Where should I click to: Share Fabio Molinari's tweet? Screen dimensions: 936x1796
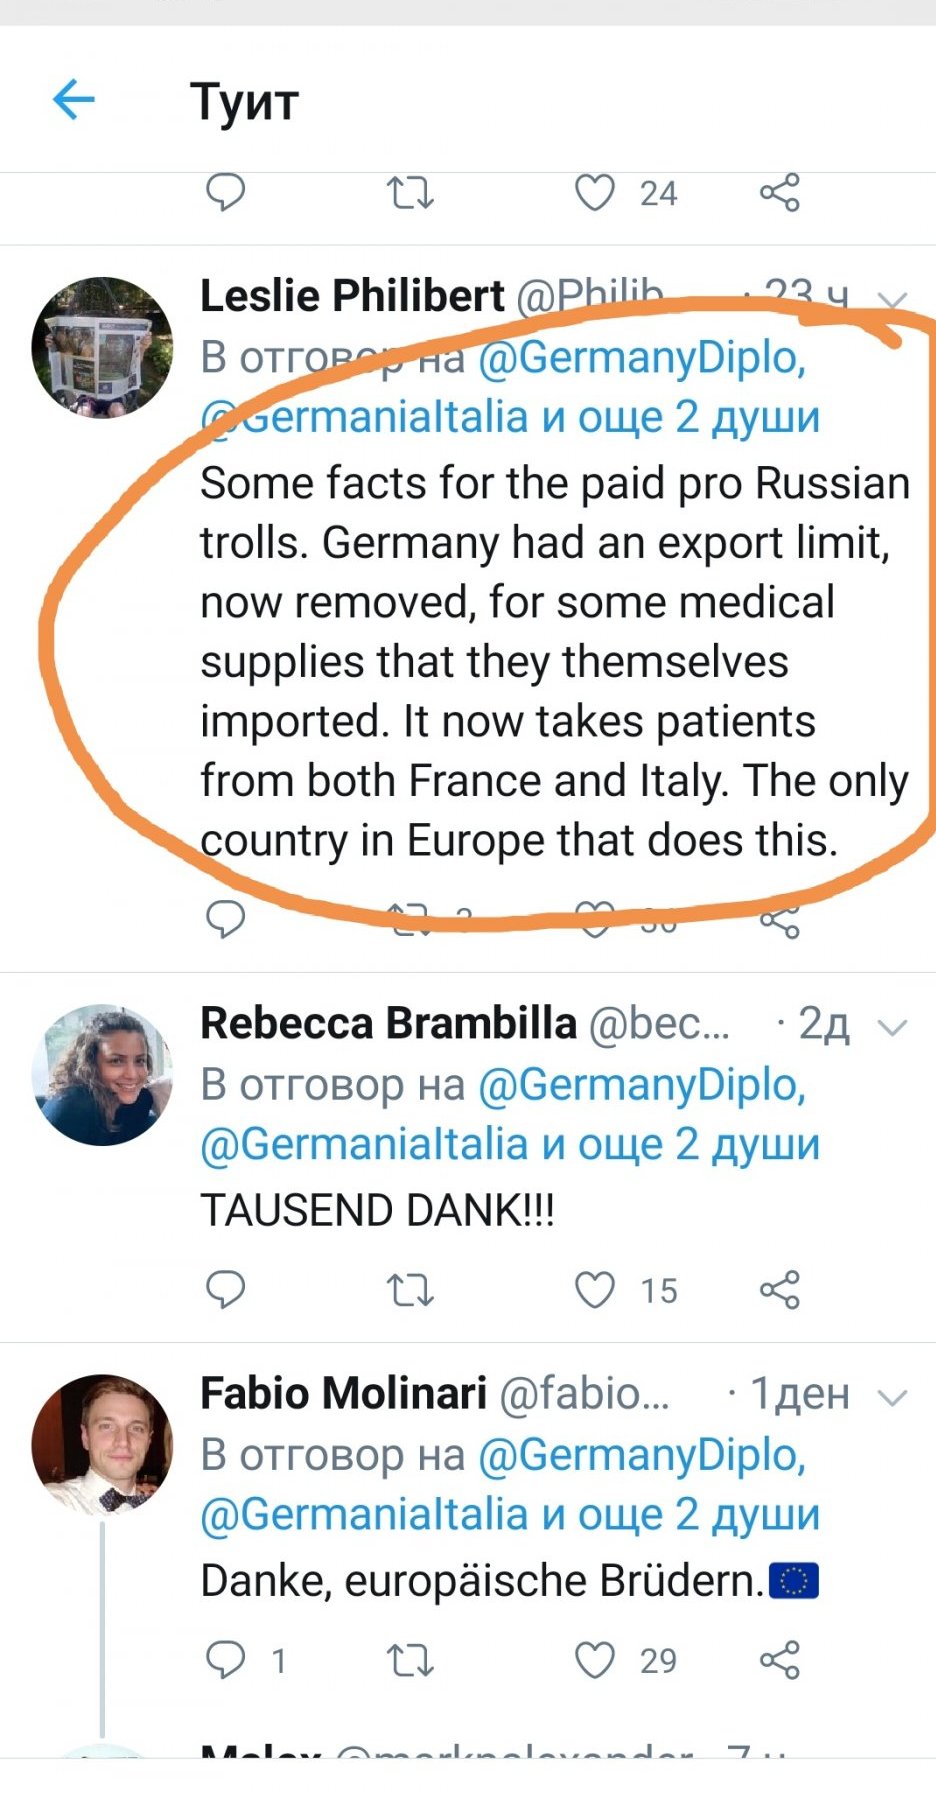[780, 1660]
